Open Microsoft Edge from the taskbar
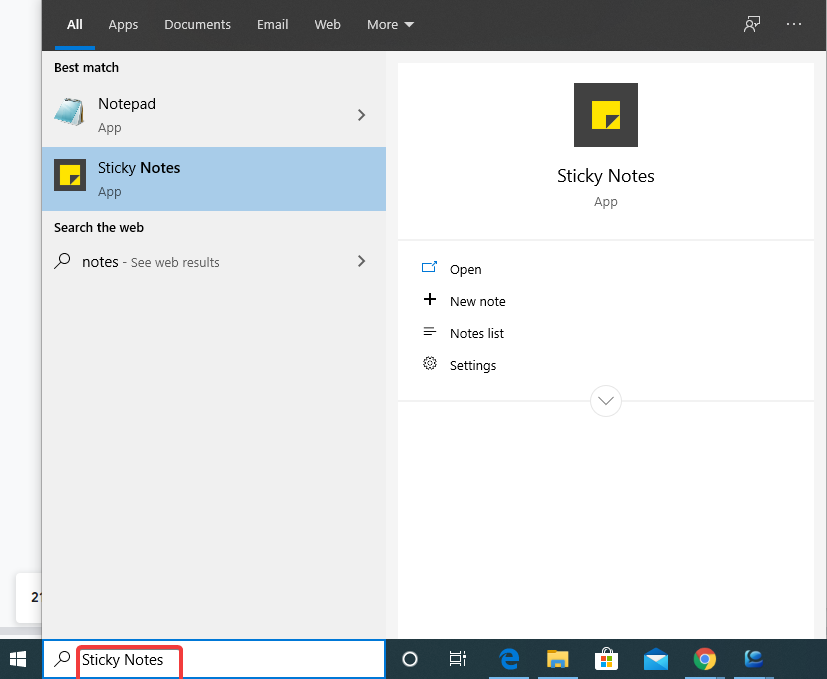827x679 pixels. [508, 659]
